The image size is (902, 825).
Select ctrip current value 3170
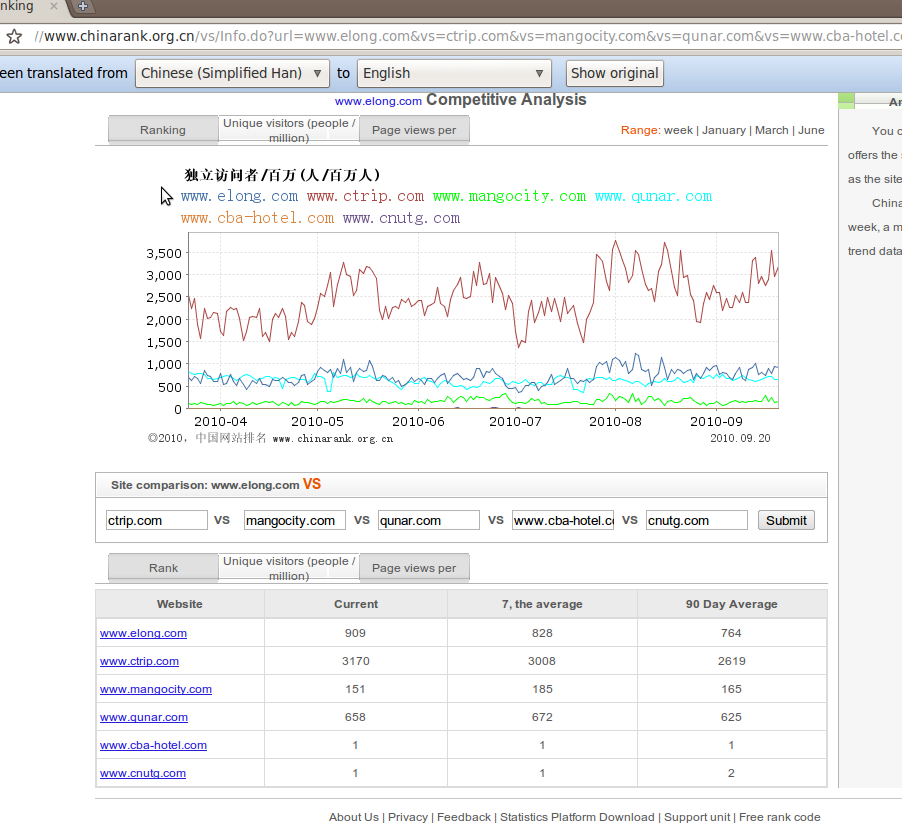click(356, 661)
